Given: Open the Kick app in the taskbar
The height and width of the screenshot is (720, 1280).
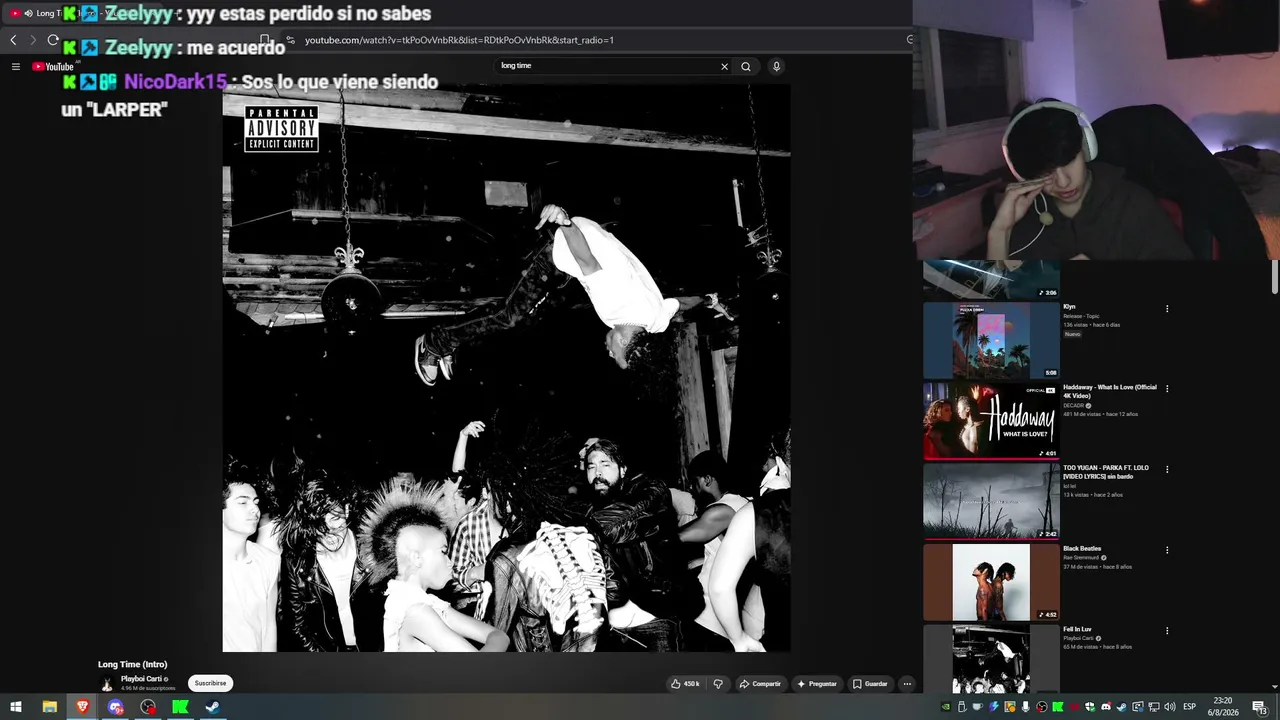Looking at the screenshot, I should 181,707.
